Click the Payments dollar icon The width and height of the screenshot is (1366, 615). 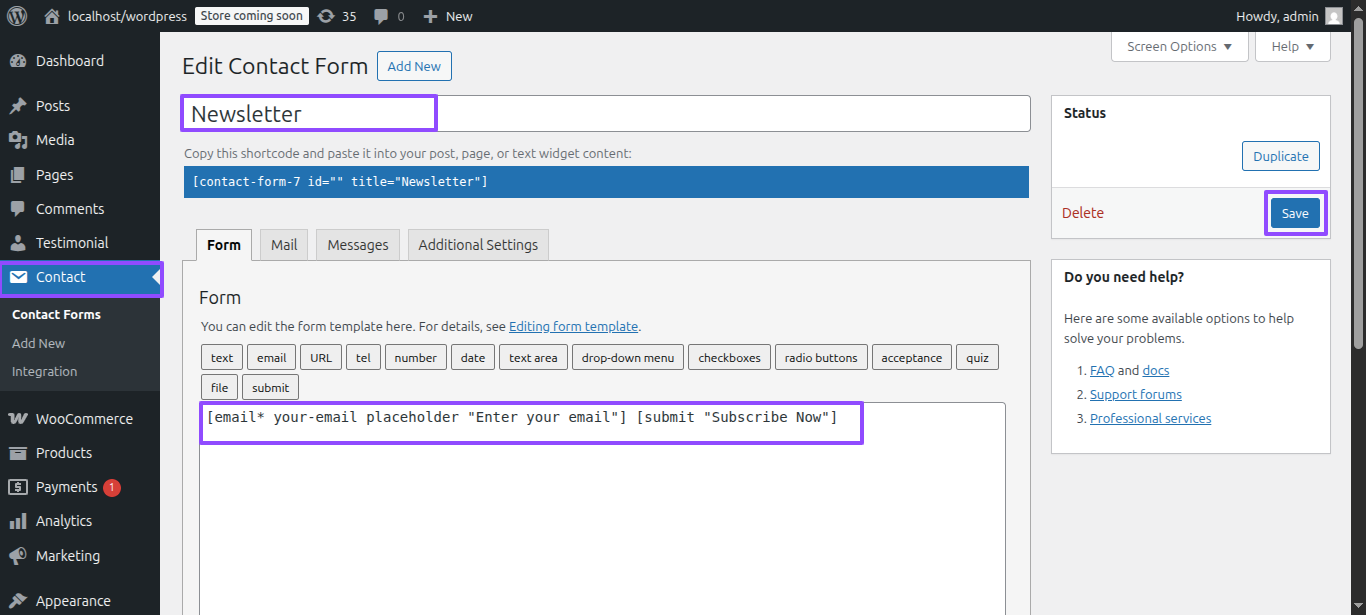(x=18, y=487)
